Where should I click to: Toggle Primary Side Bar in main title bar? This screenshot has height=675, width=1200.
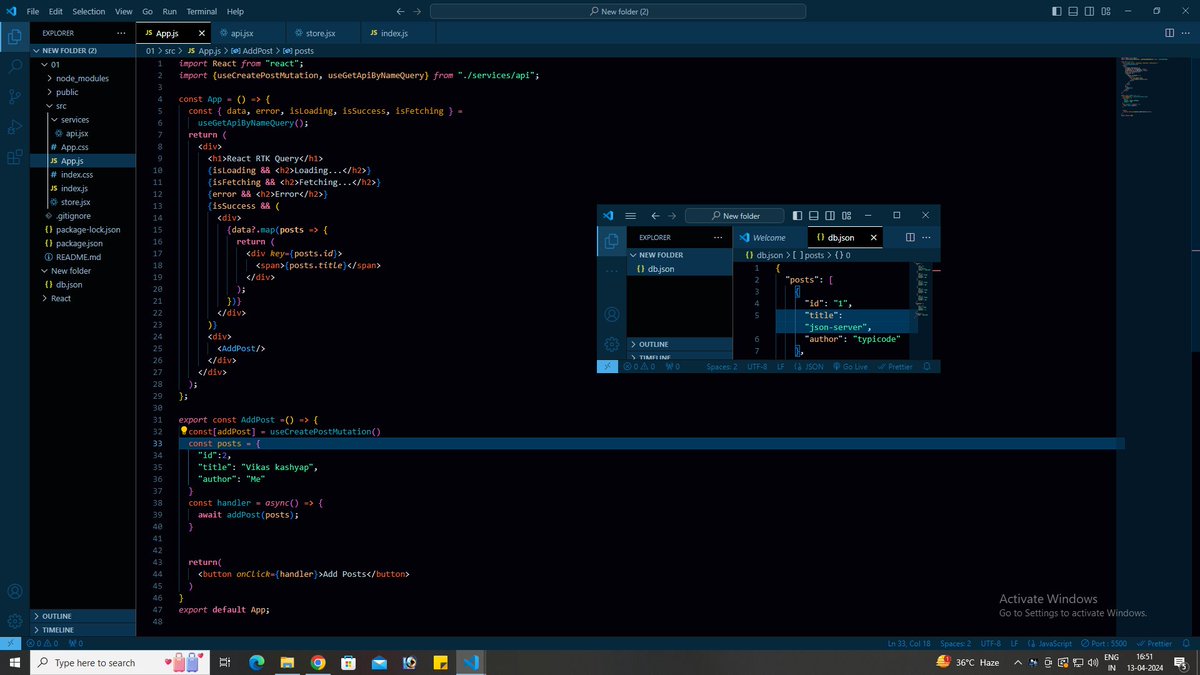pos(1058,11)
